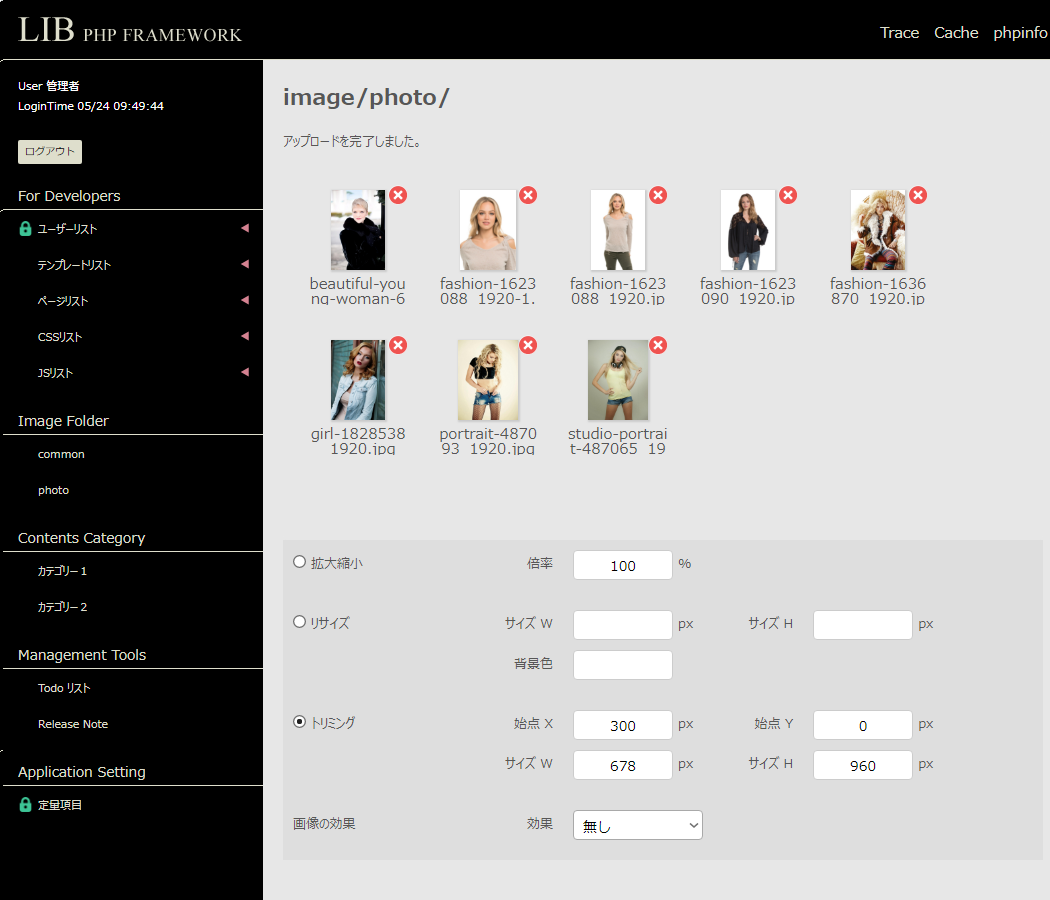
Task: Open the Trace menu item
Action: pos(899,33)
